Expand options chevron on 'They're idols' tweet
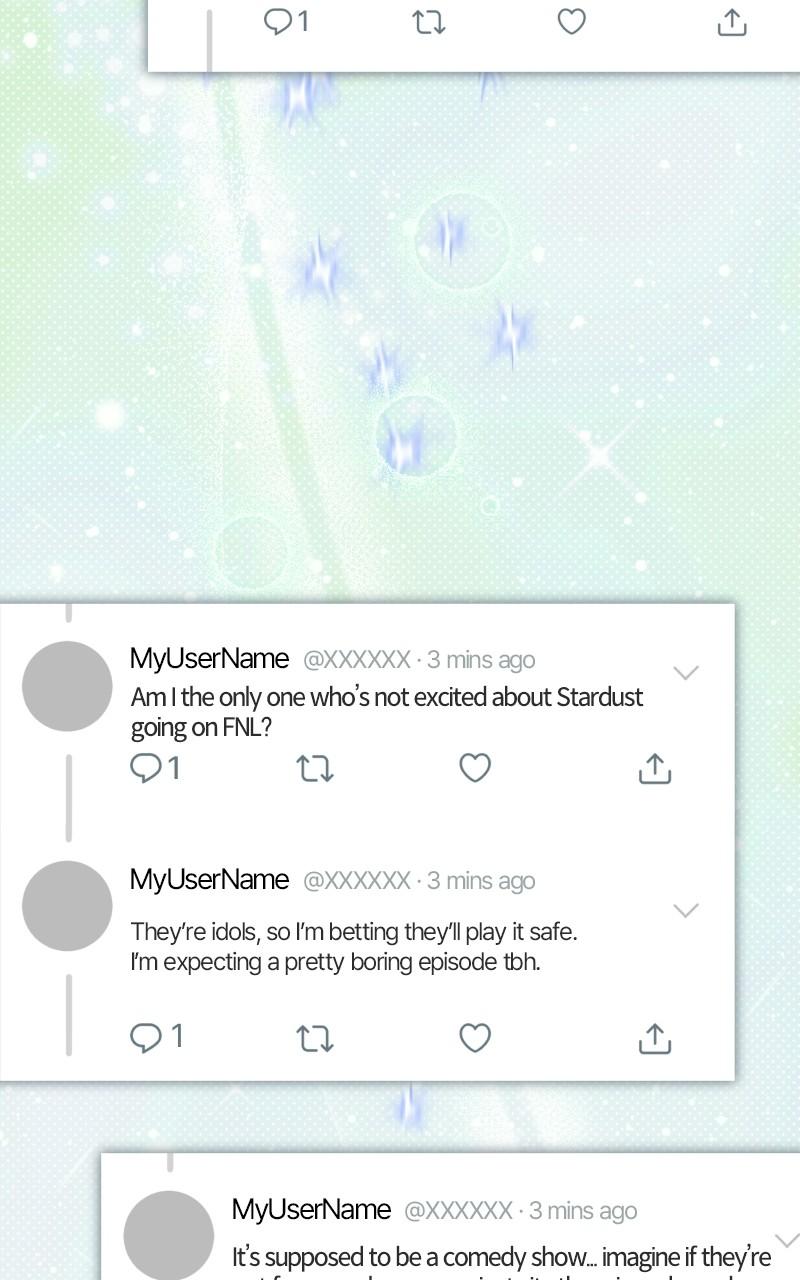 pyautogui.click(x=685, y=910)
